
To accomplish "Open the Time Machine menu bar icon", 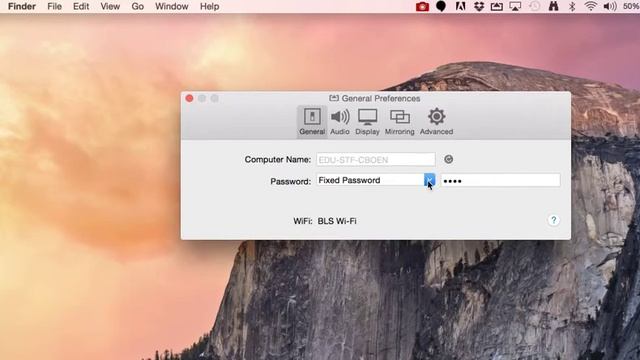I will pos(534,7).
